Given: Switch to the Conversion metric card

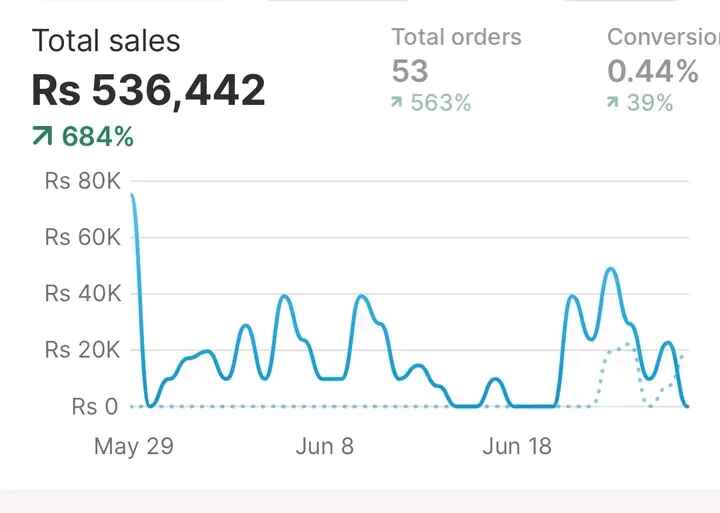Looking at the screenshot, I should pos(663,38).
